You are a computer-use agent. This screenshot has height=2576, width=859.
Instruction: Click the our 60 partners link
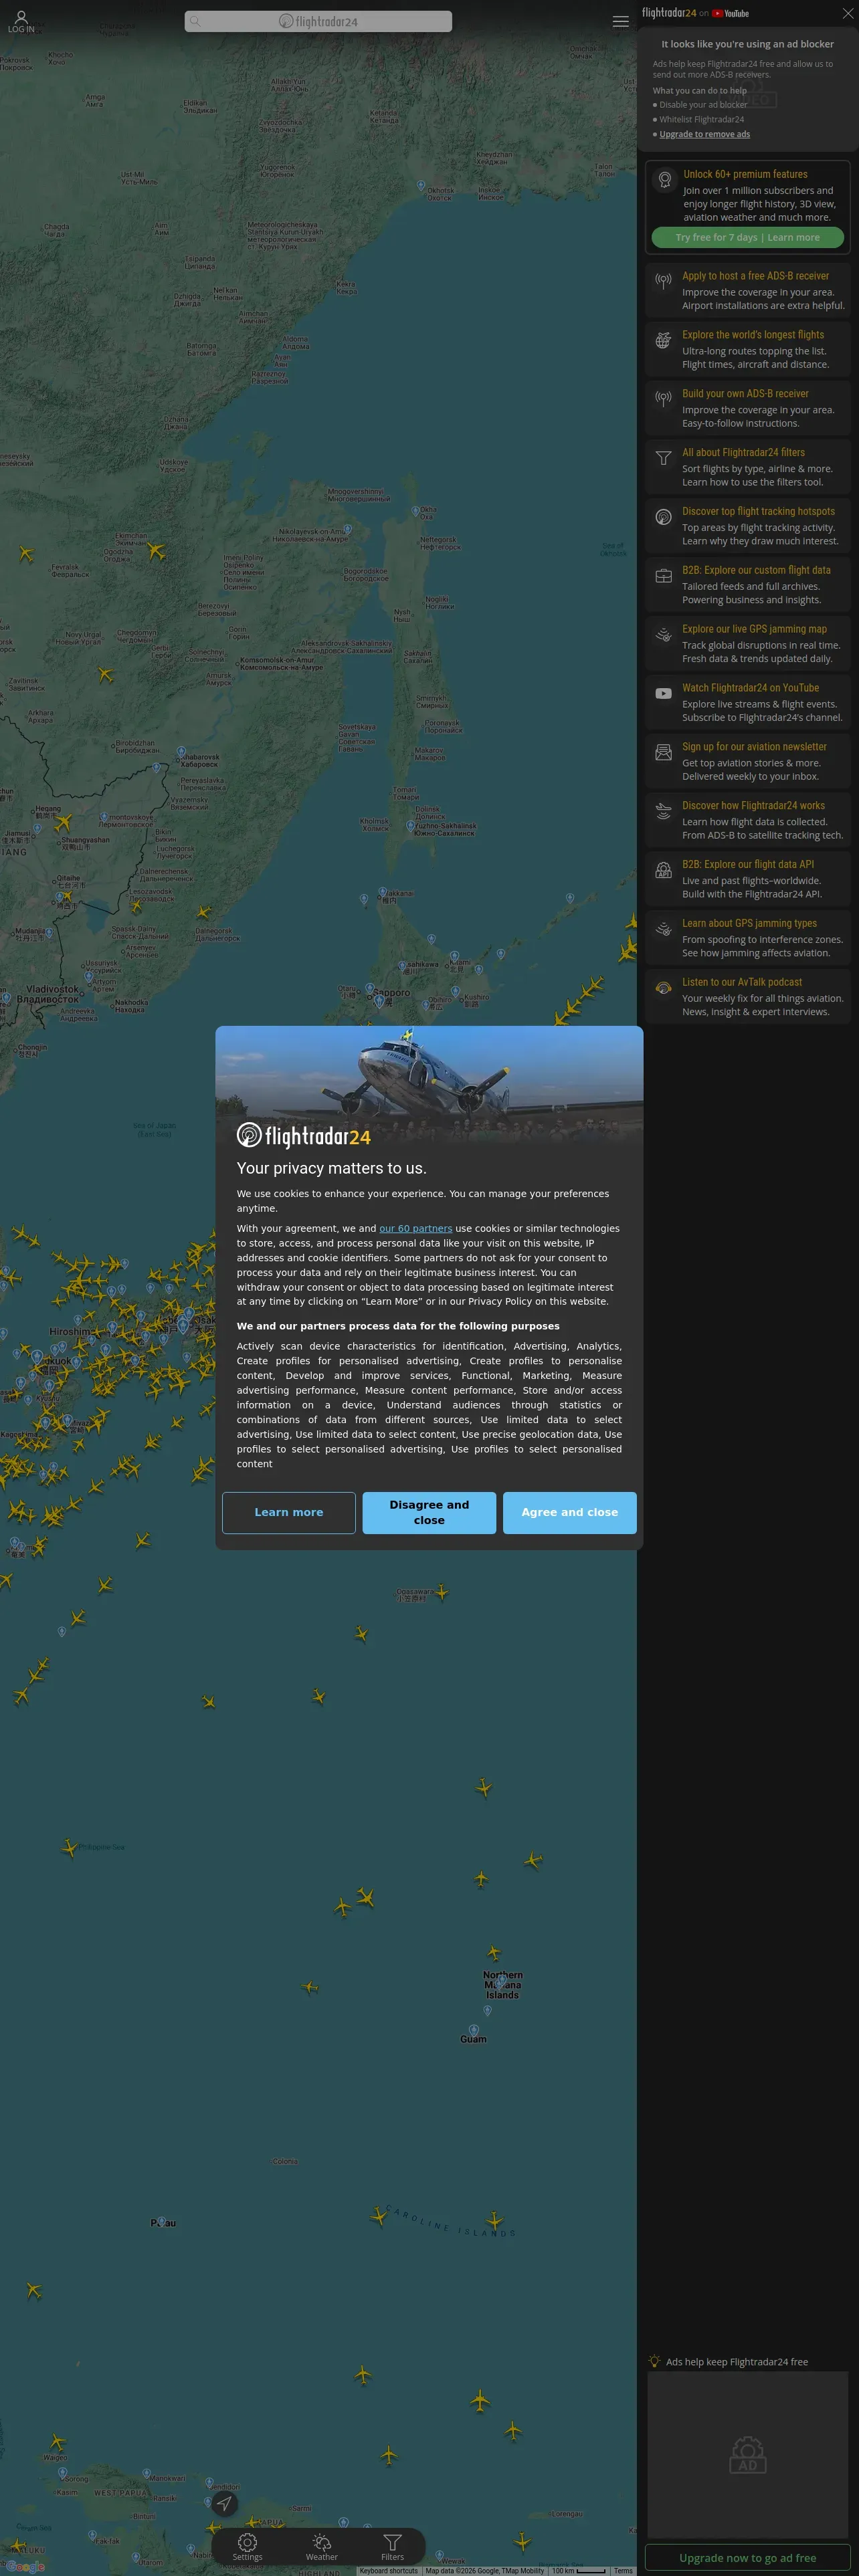point(415,1229)
